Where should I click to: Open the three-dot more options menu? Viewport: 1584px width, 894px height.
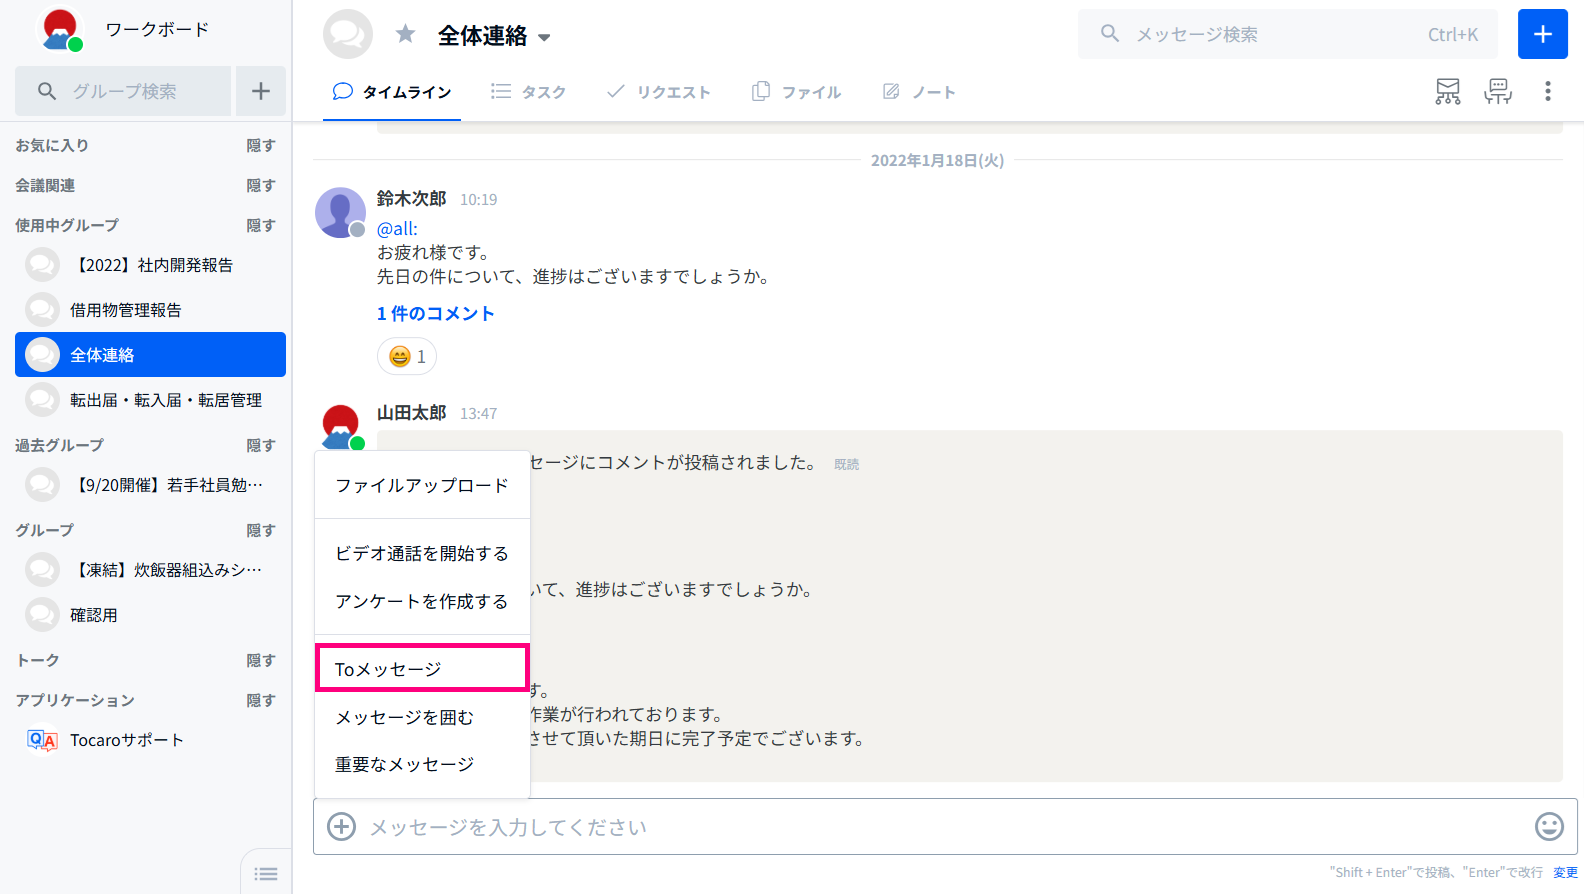[1548, 91]
